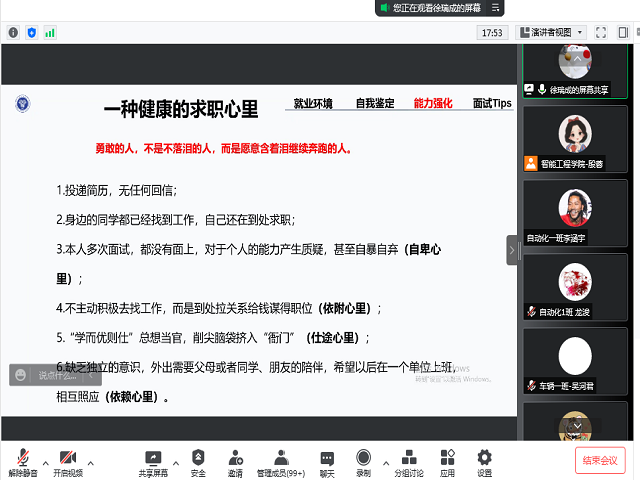This screenshot has height=480, width=640.
Task: Turn on camera with 开启视频
Action: click(68, 460)
